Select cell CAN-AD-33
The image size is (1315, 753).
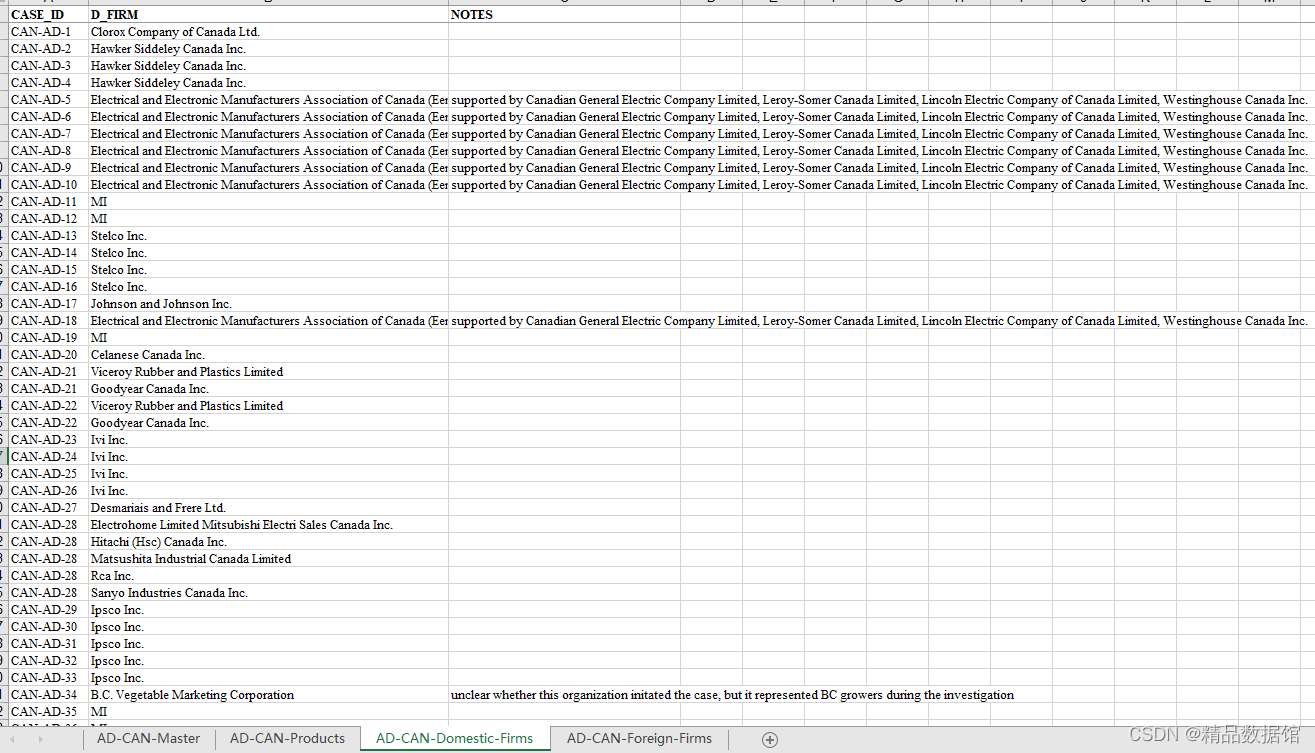(49, 678)
